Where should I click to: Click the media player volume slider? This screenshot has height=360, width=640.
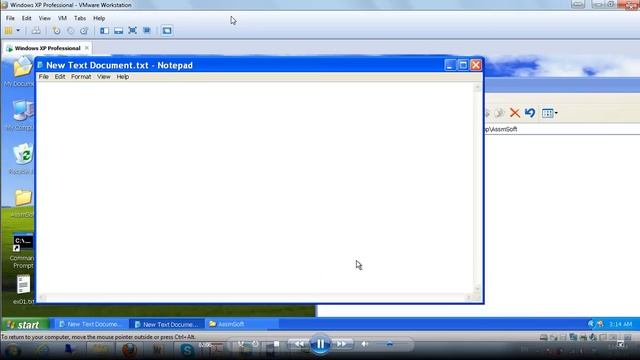(x=390, y=344)
